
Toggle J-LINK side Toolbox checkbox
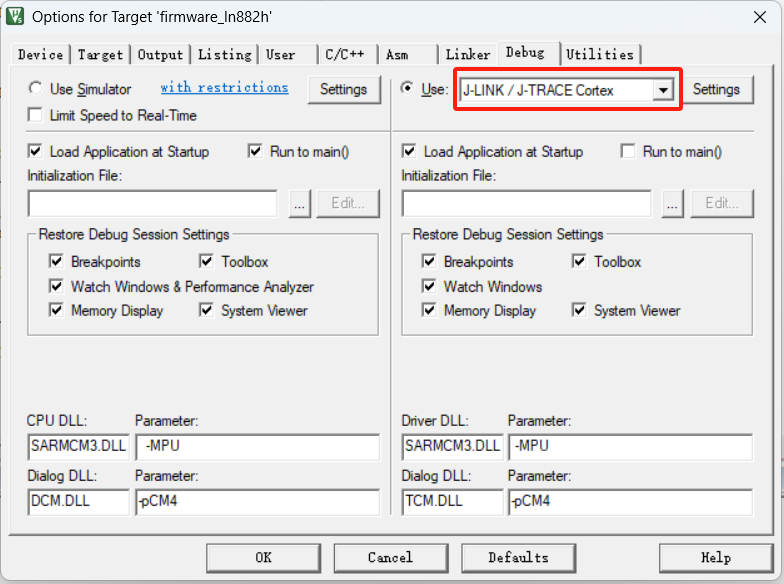click(x=579, y=262)
